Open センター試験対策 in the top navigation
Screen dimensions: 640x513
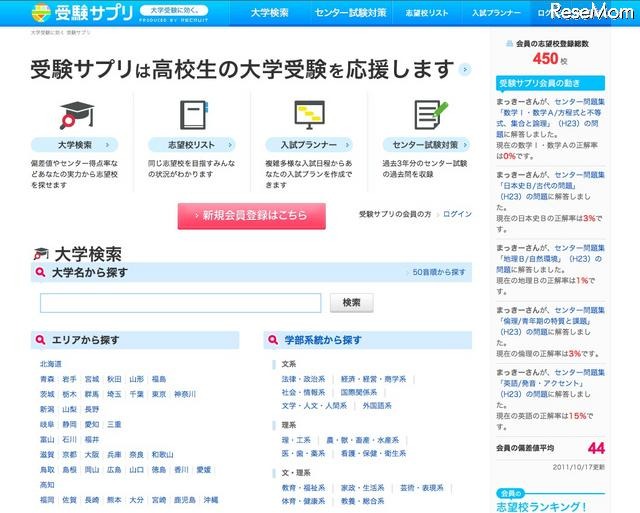coord(350,13)
